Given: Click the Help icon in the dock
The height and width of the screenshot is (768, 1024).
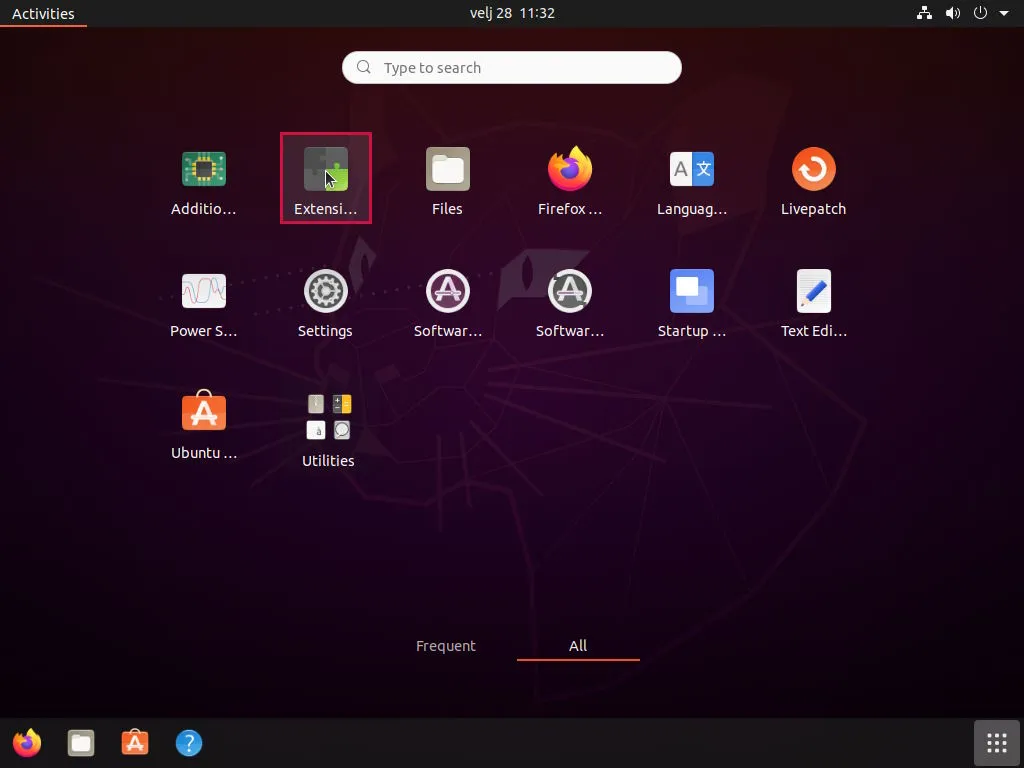Looking at the screenshot, I should point(189,743).
